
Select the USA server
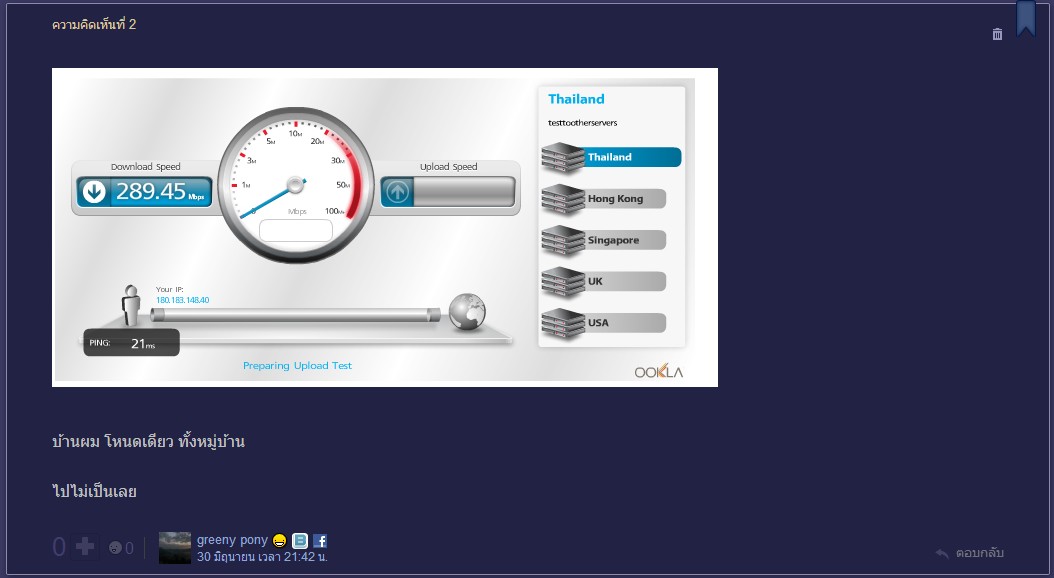[604, 323]
